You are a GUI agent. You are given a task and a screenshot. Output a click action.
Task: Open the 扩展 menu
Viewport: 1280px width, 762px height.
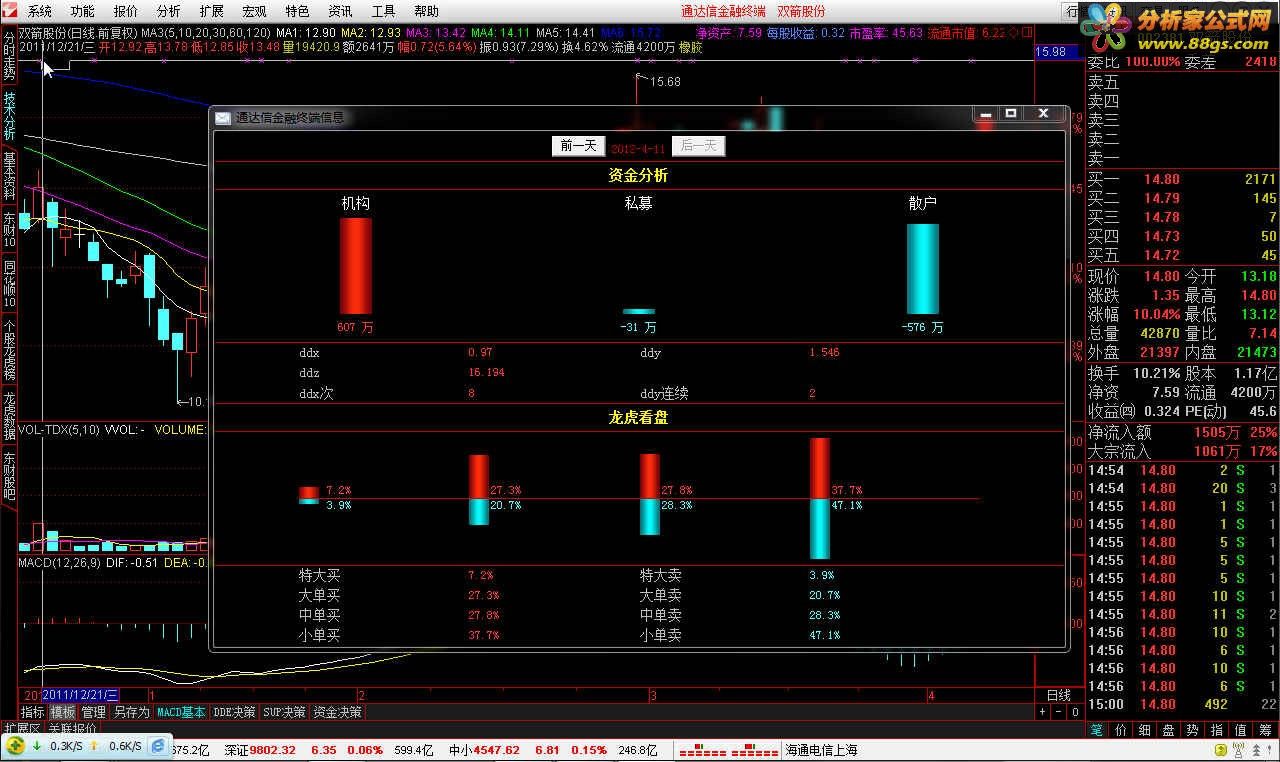211,11
